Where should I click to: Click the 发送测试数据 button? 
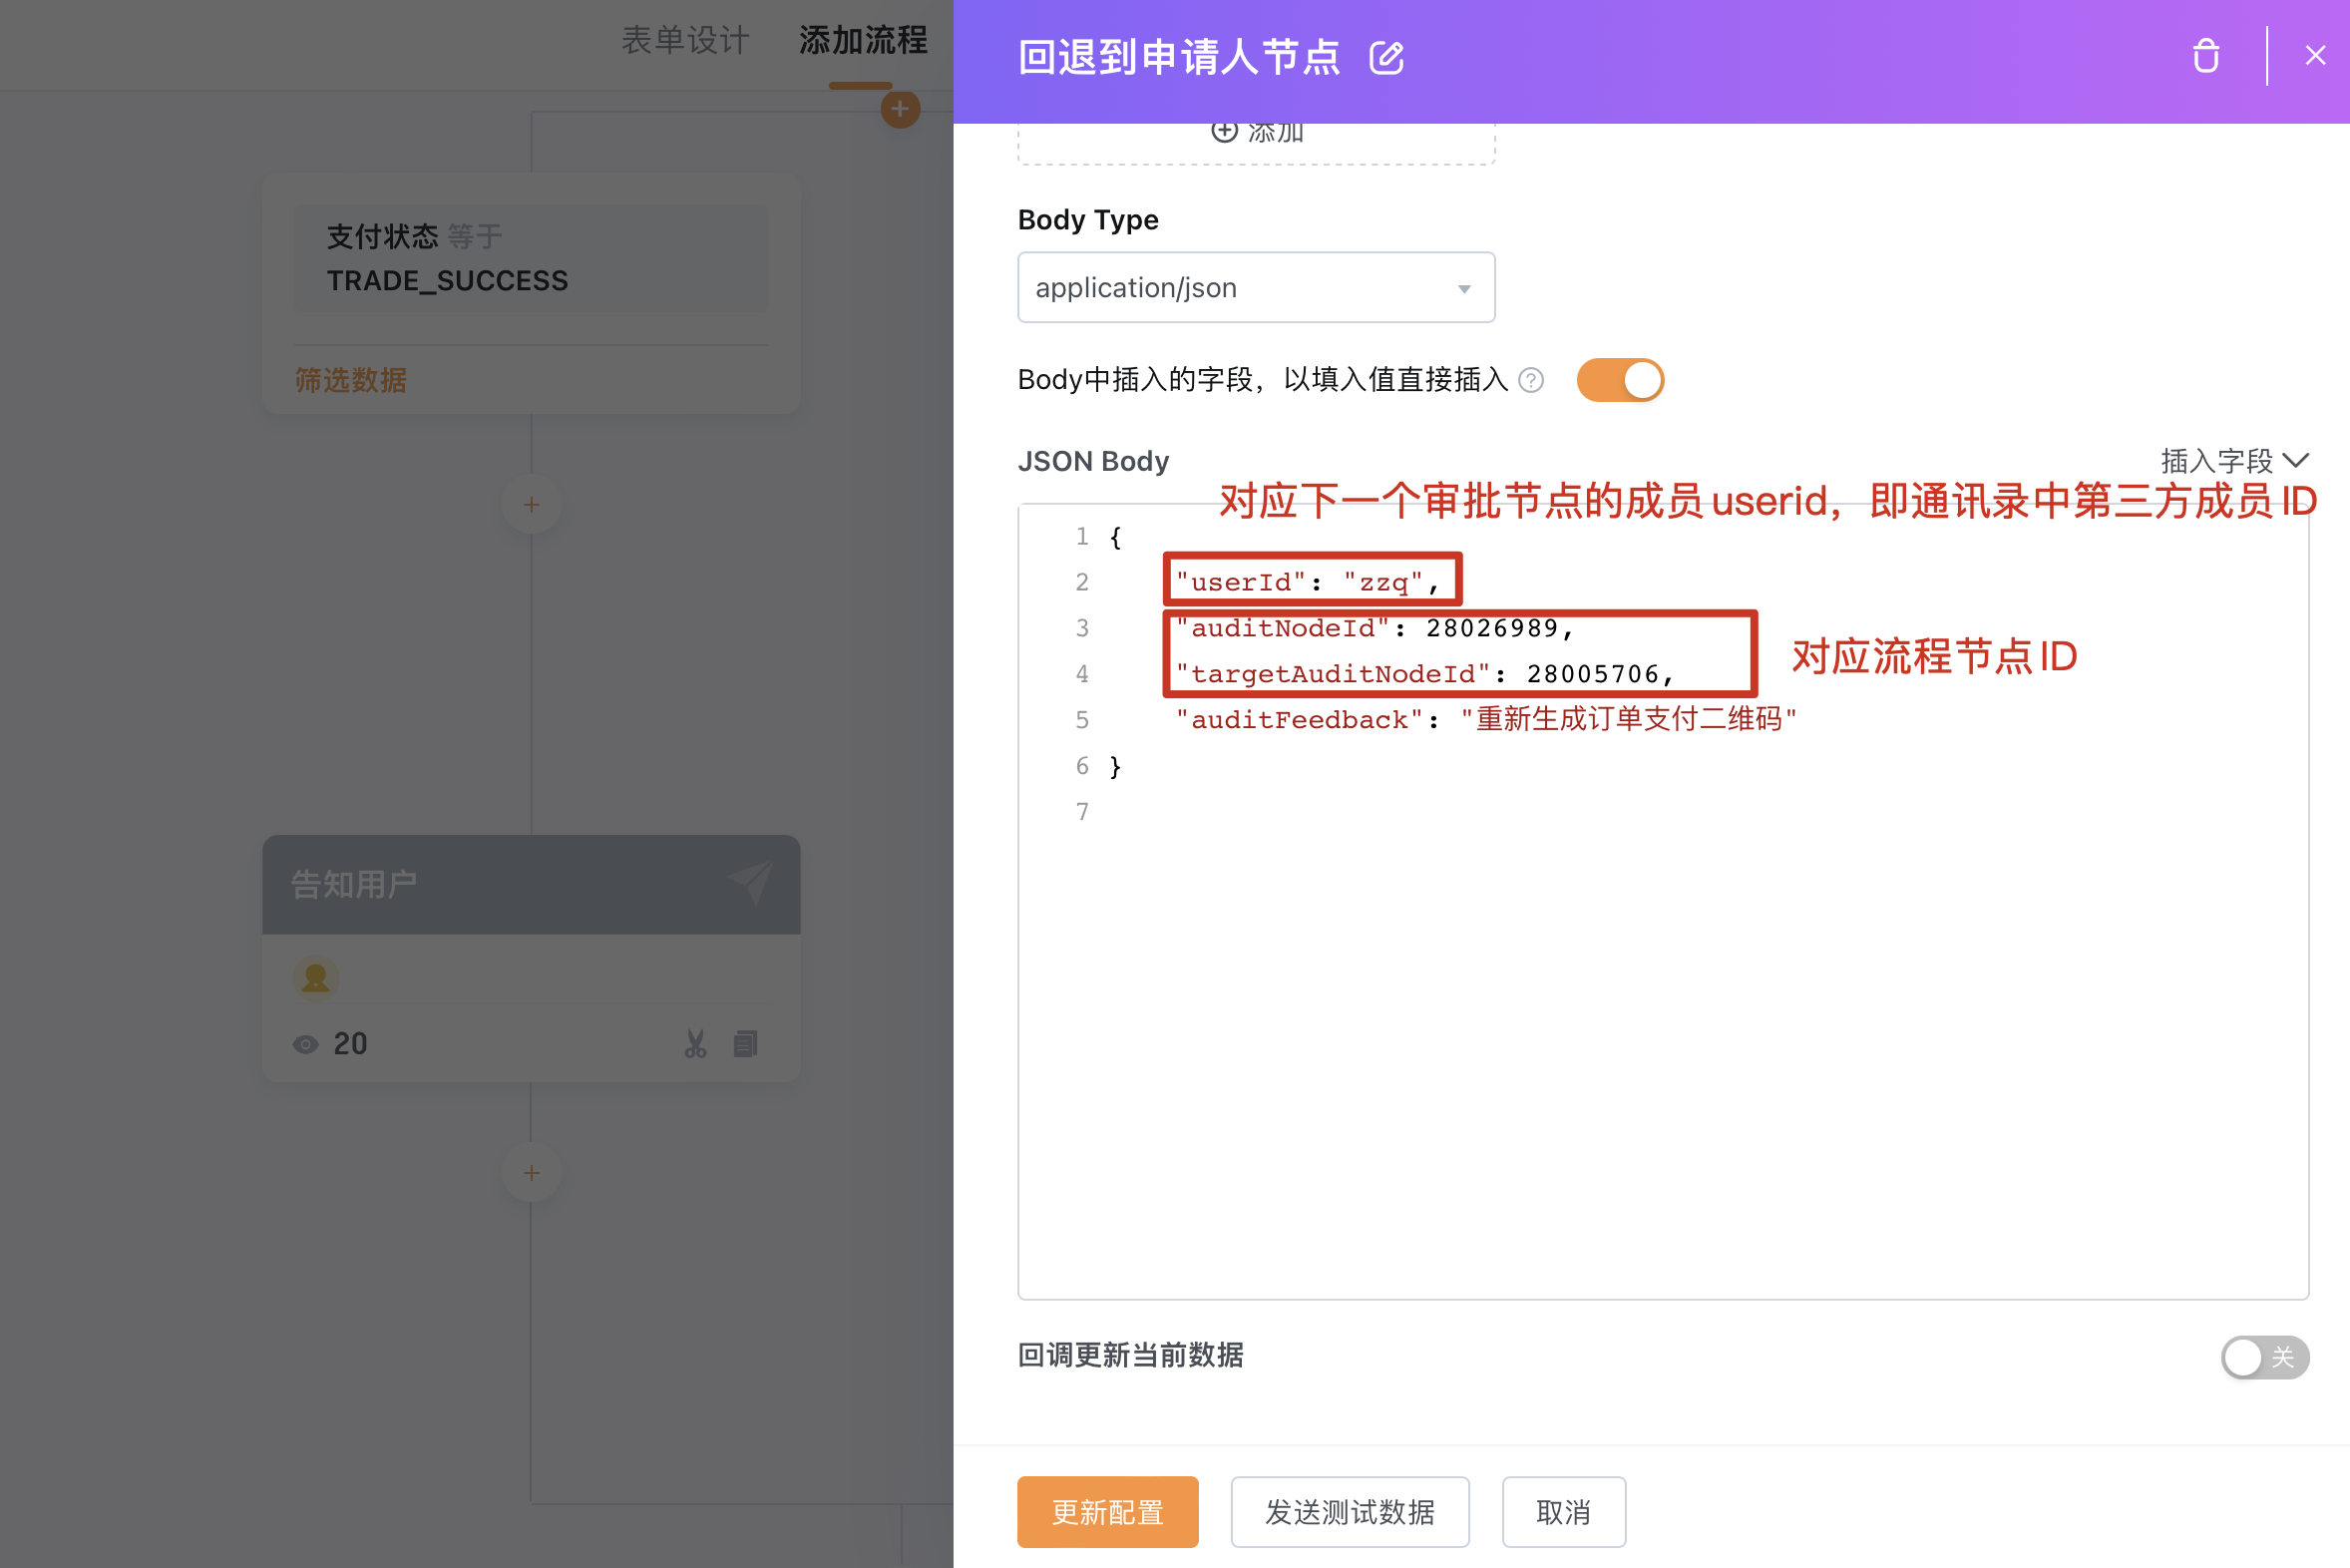tap(1349, 1512)
